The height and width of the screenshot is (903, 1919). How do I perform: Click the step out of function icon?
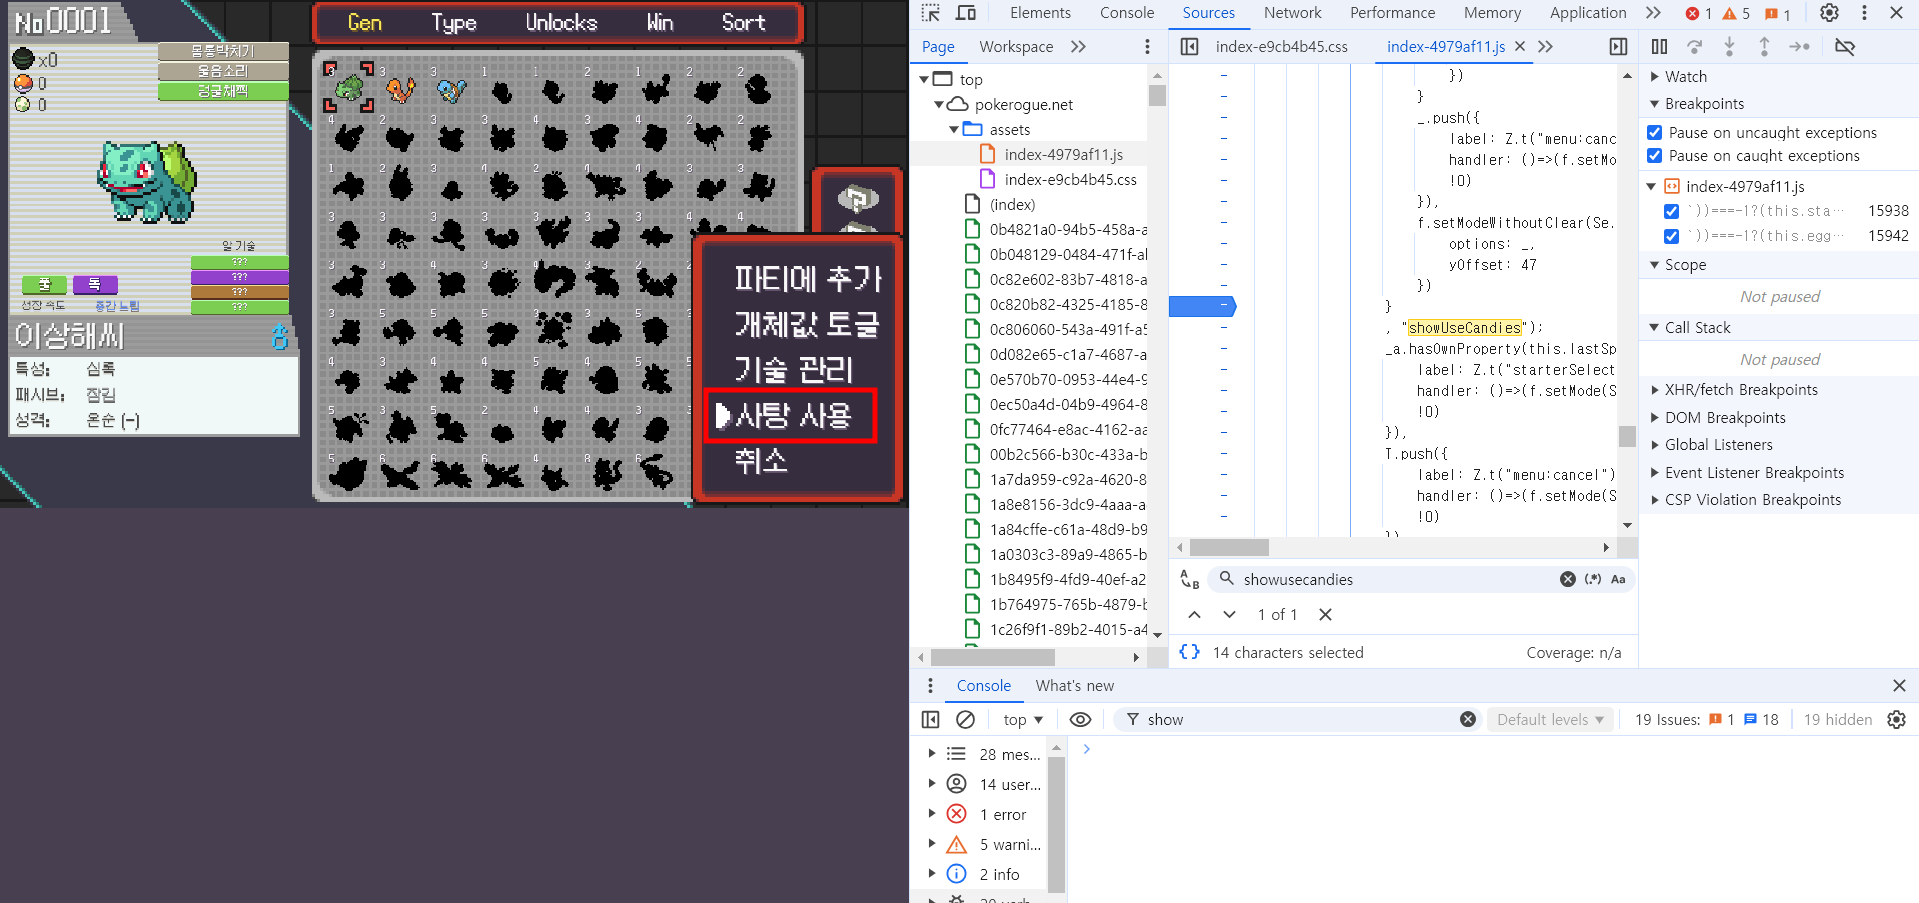tap(1764, 47)
